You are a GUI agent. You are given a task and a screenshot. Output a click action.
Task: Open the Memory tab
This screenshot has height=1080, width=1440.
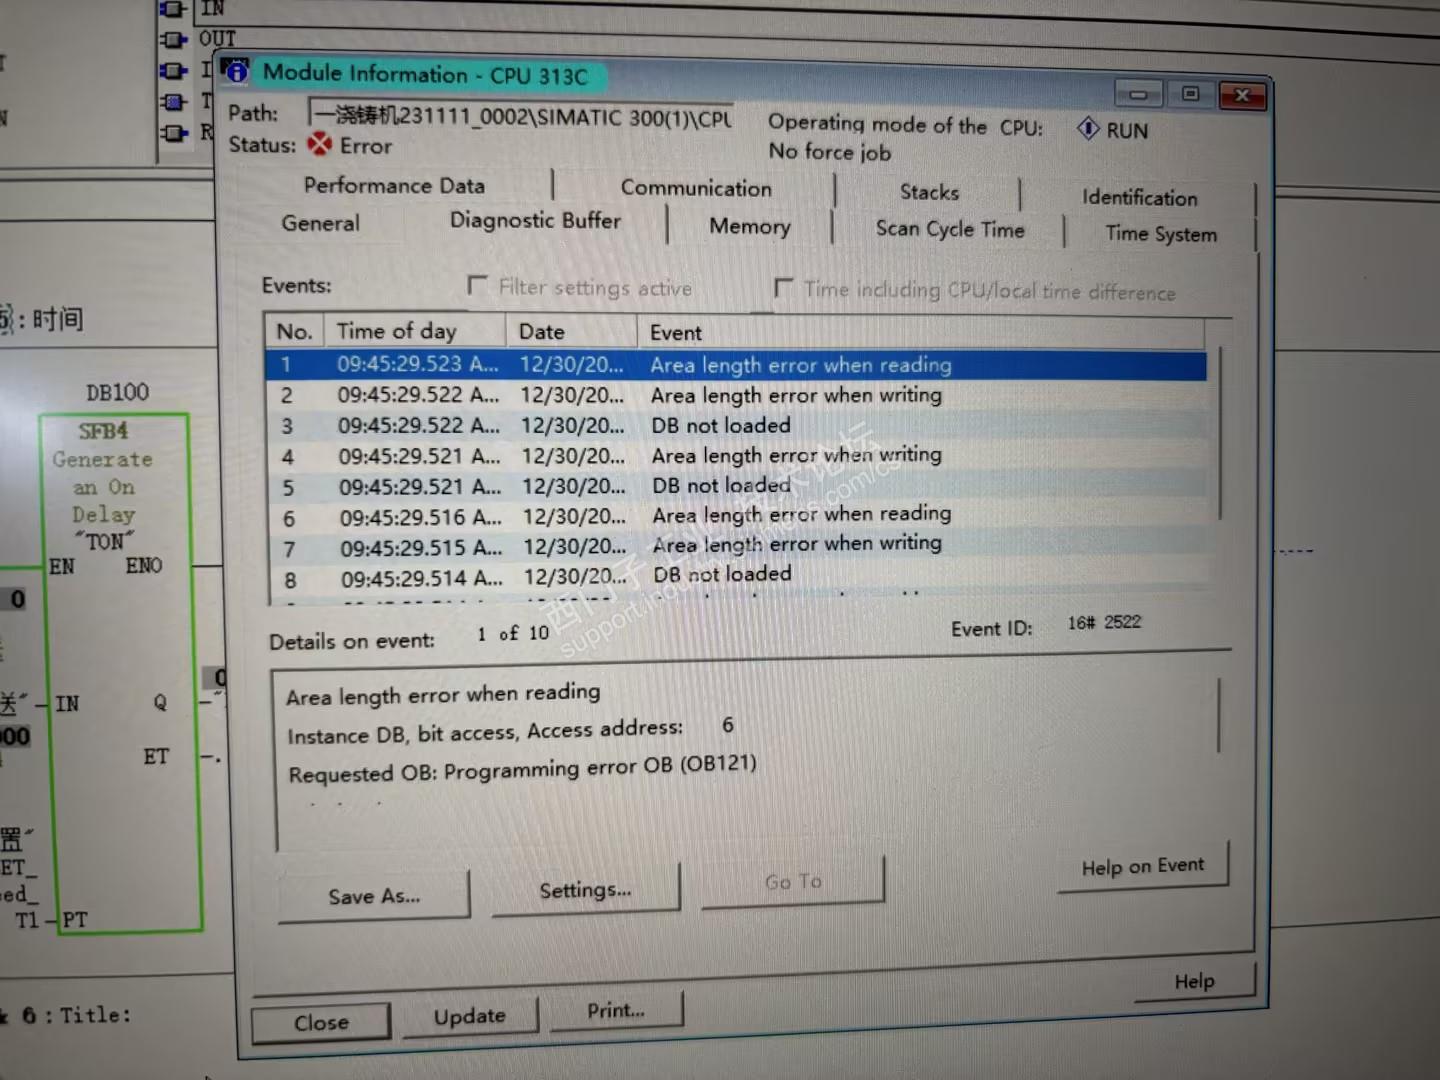coord(749,227)
